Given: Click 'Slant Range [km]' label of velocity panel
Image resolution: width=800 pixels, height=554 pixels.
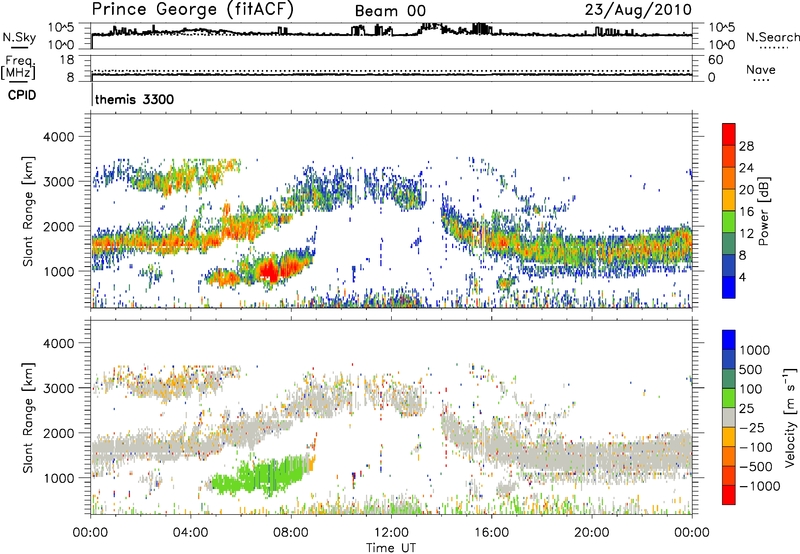Looking at the screenshot, I should [x=29, y=417].
